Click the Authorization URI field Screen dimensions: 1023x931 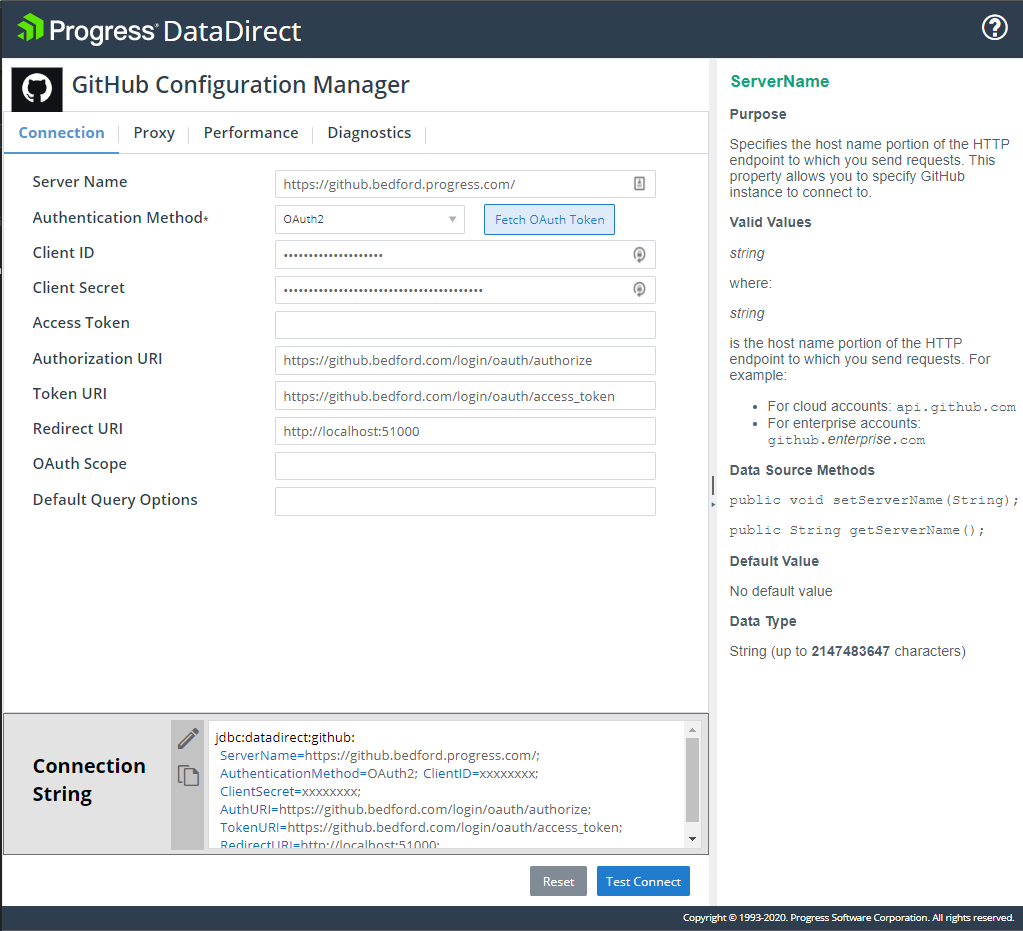(x=465, y=360)
